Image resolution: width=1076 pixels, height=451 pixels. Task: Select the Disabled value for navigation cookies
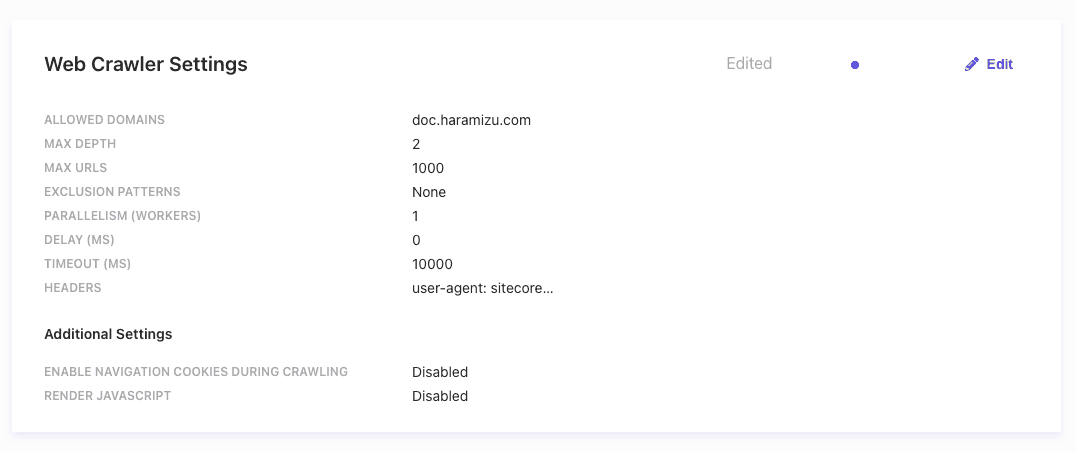tap(440, 372)
